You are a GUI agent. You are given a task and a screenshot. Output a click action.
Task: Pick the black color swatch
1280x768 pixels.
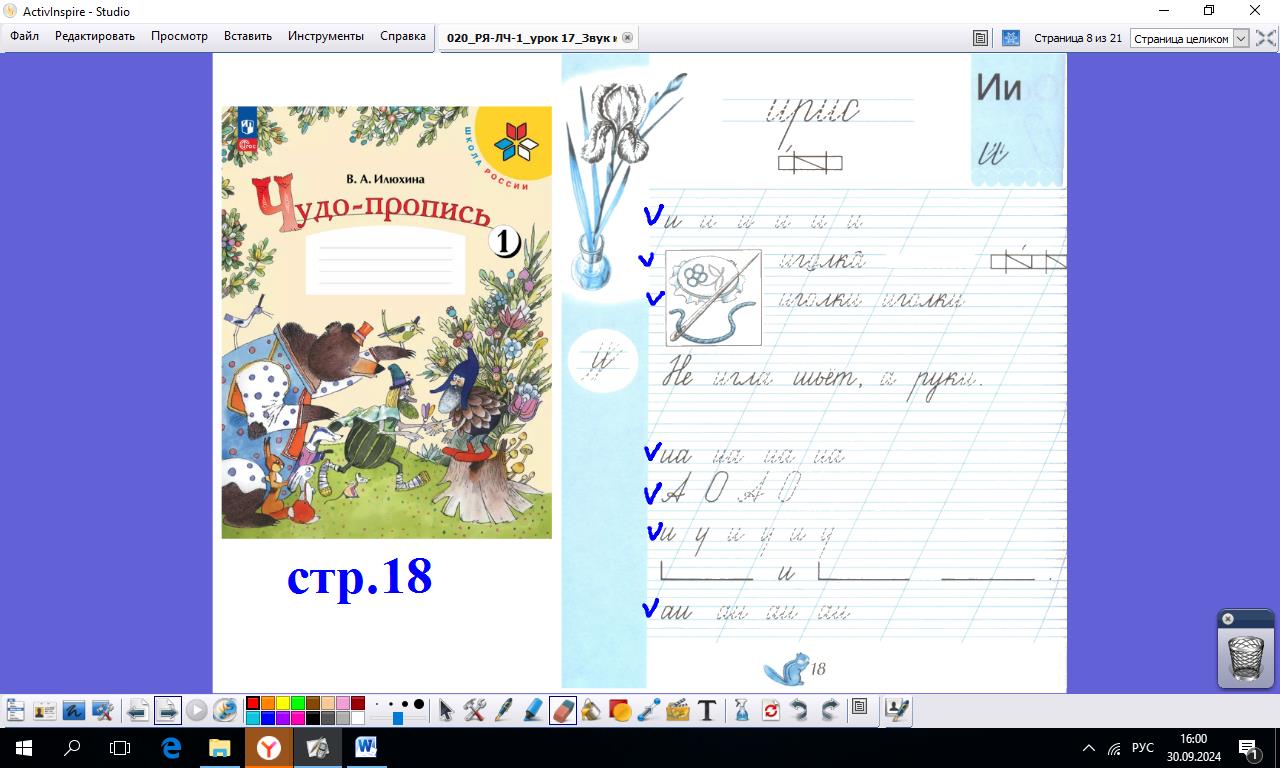click(x=313, y=718)
